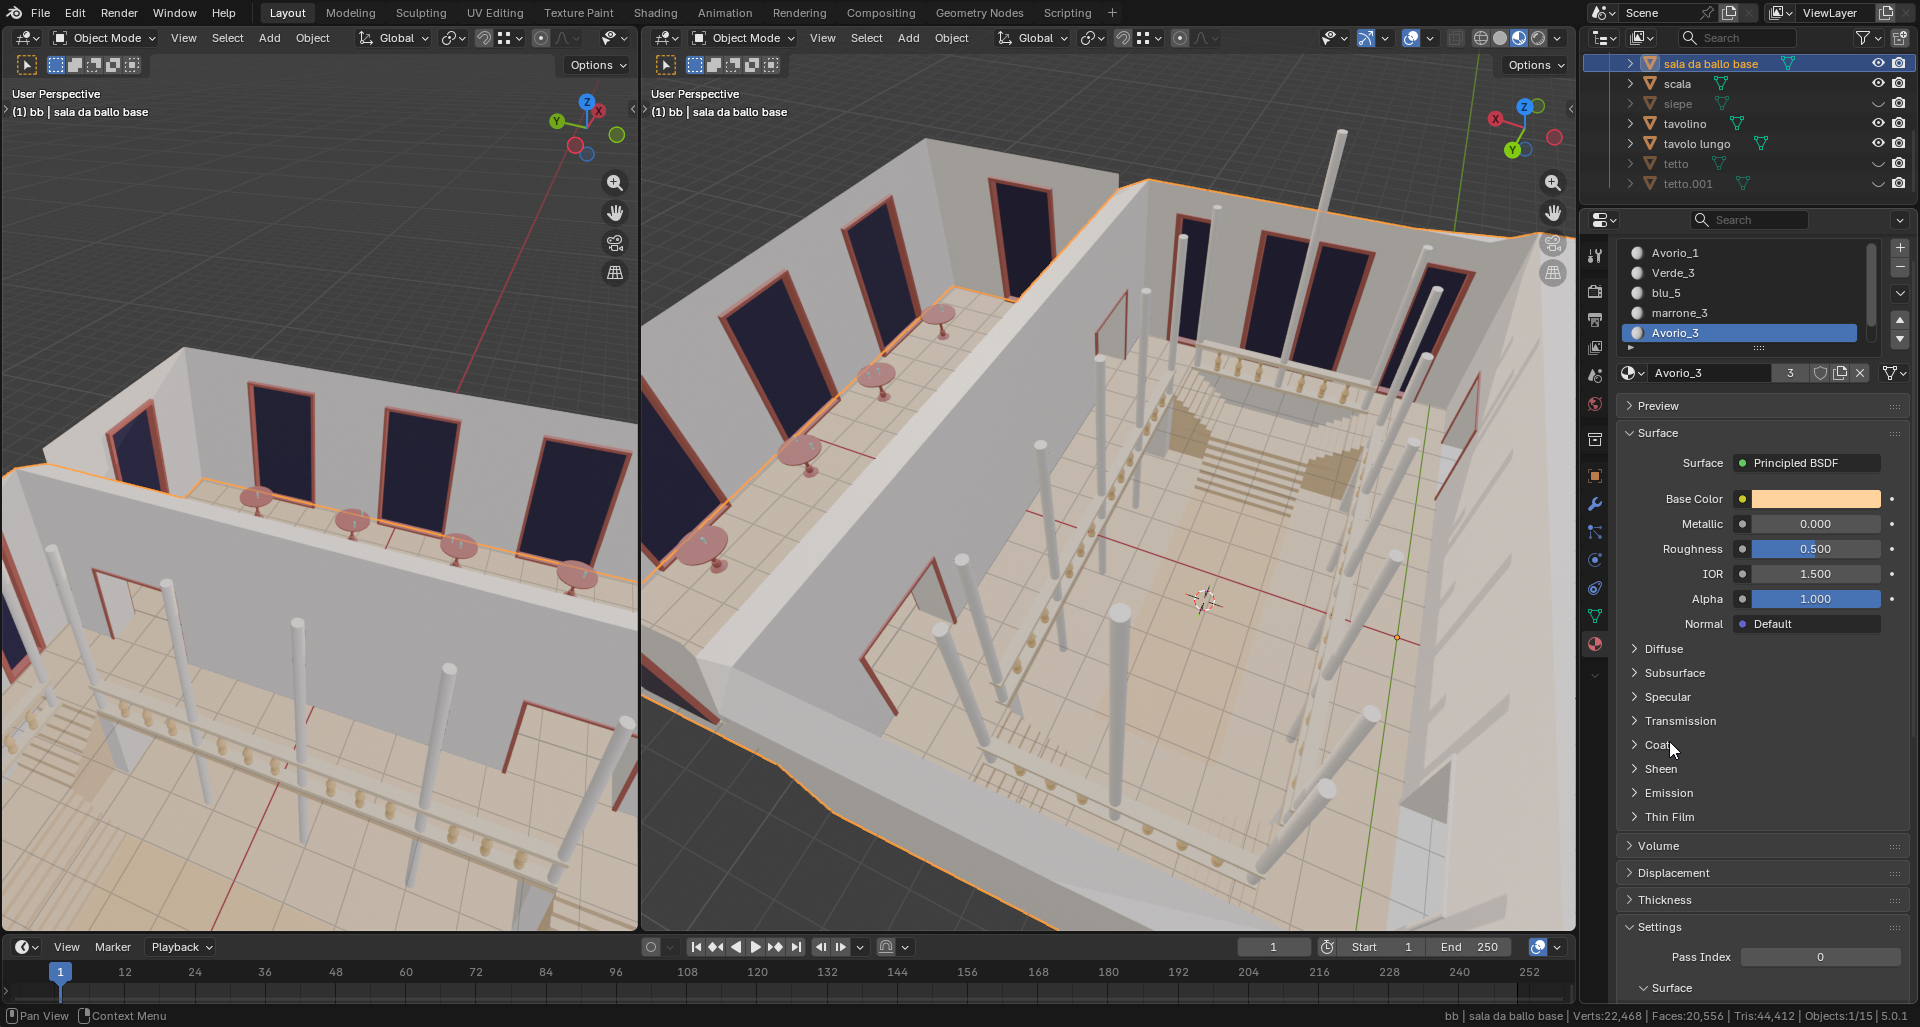Click the play animation button
This screenshot has height=1027, width=1920.
click(x=756, y=947)
